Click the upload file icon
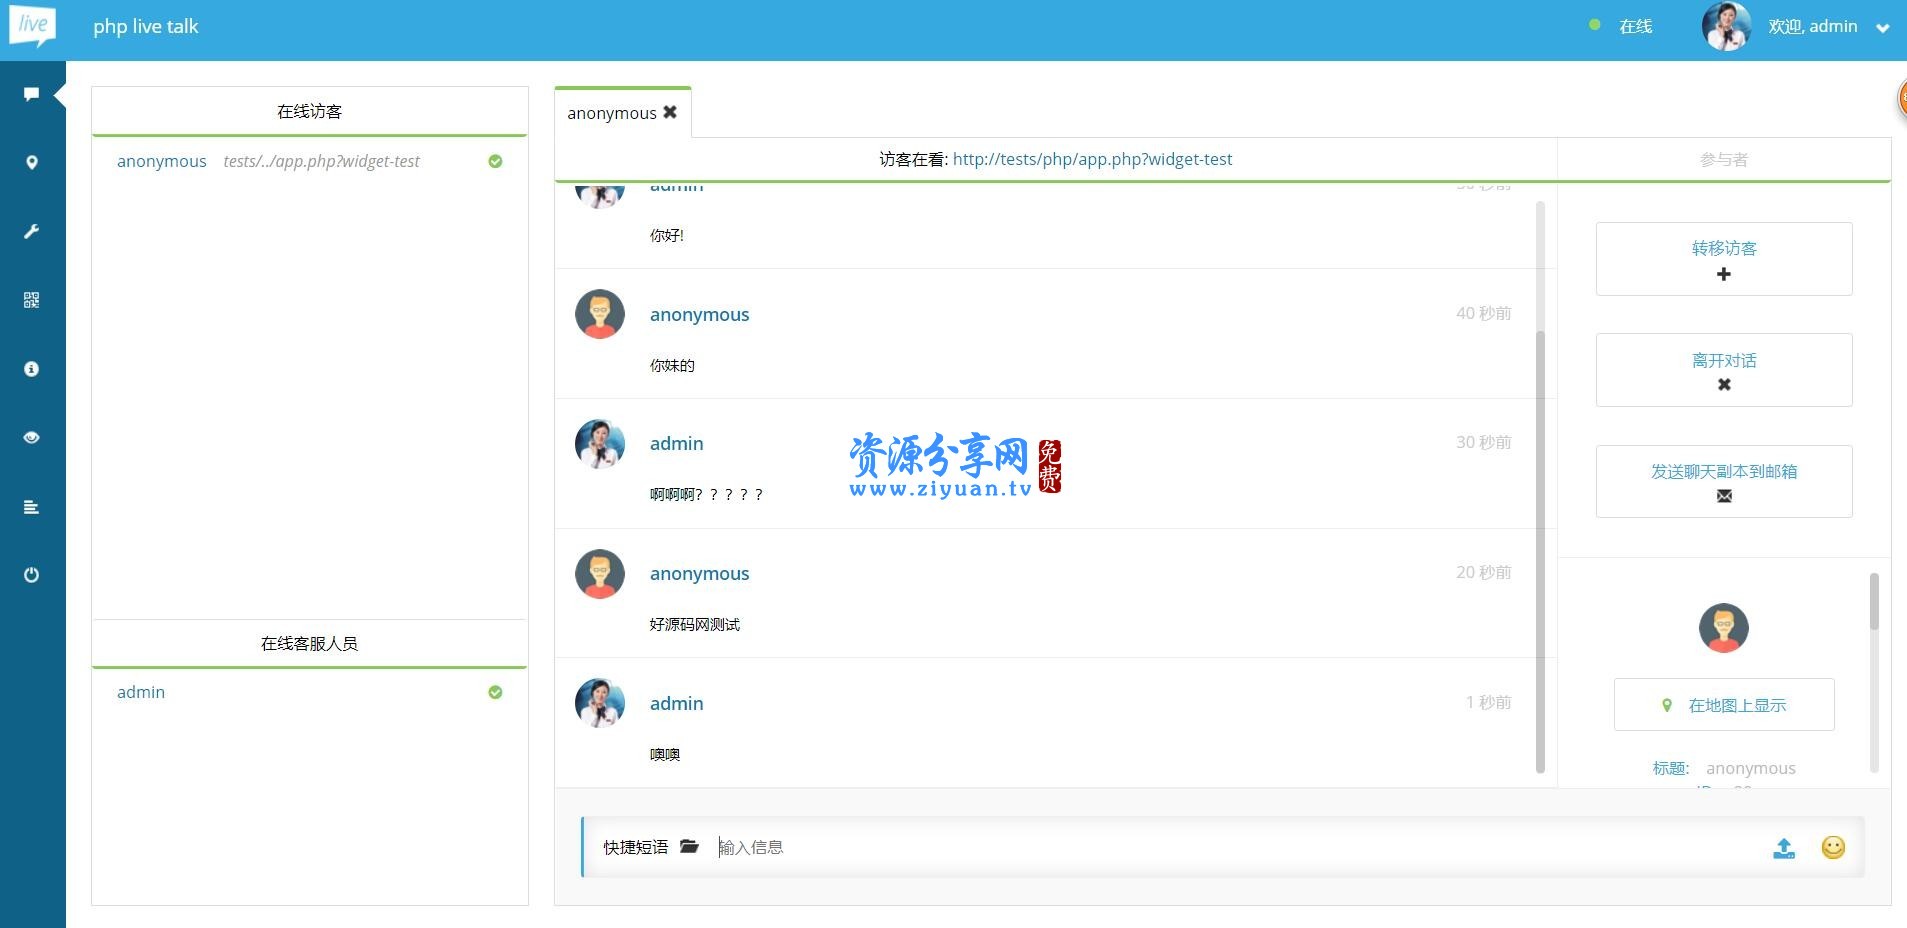 [x=1784, y=848]
